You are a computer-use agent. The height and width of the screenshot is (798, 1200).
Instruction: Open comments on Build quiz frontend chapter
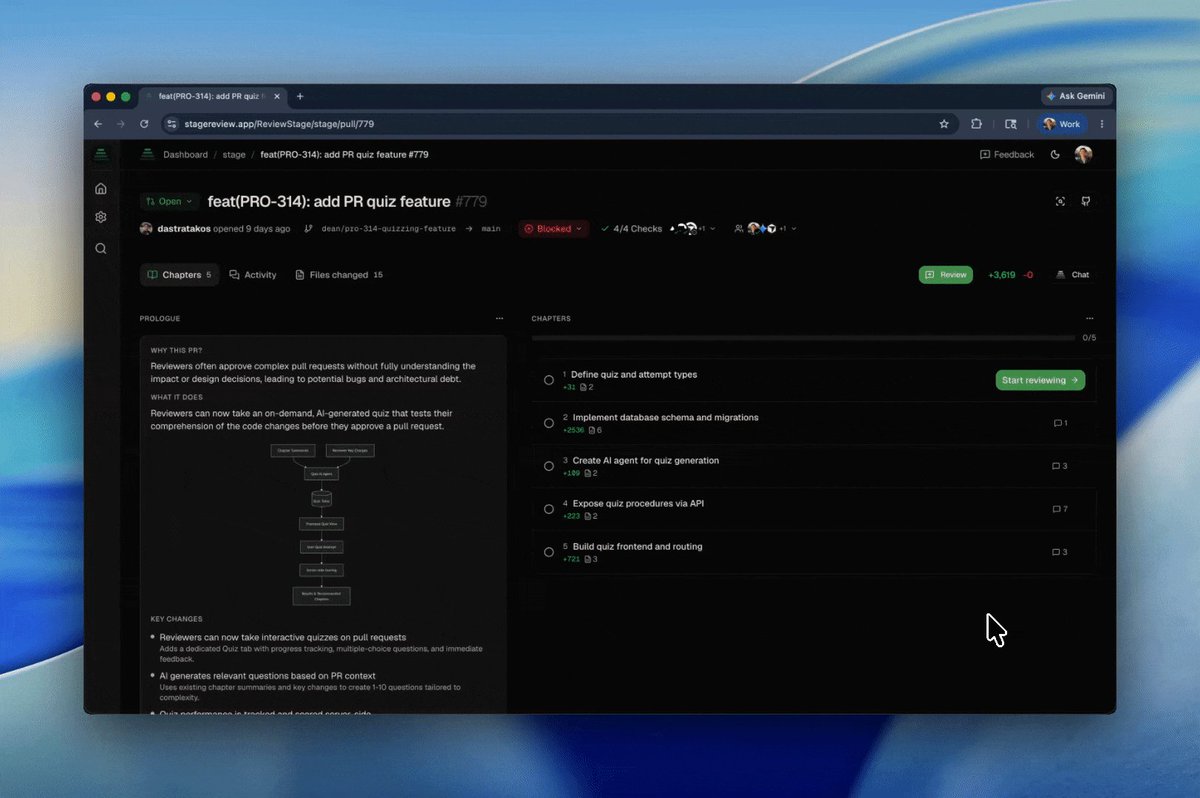click(x=1061, y=552)
